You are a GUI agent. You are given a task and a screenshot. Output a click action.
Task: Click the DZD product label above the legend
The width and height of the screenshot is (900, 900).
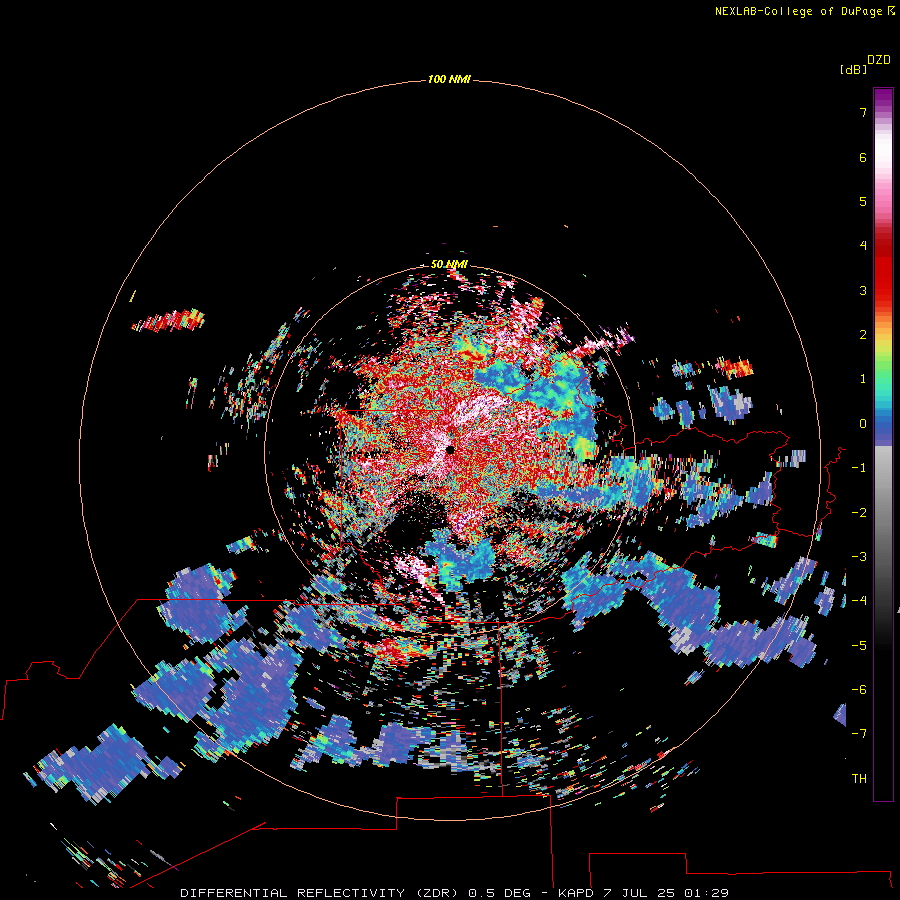[x=879, y=60]
